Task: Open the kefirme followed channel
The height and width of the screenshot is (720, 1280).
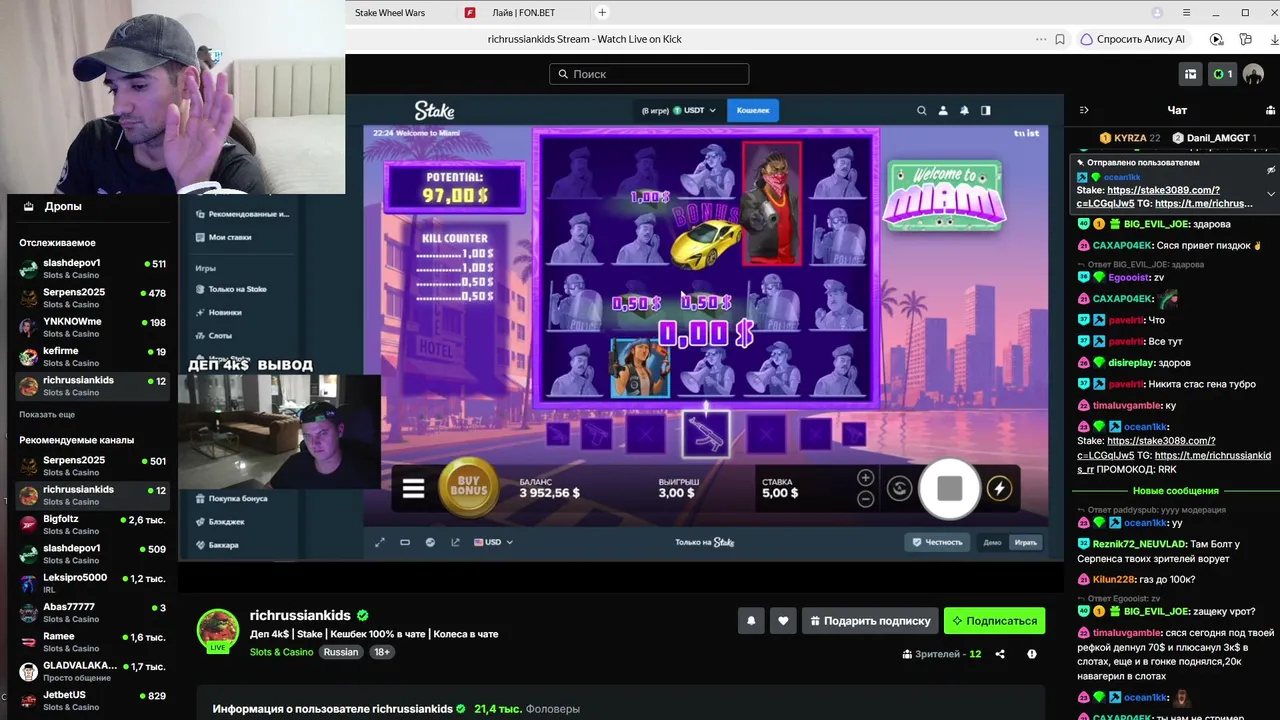Action: point(92,356)
